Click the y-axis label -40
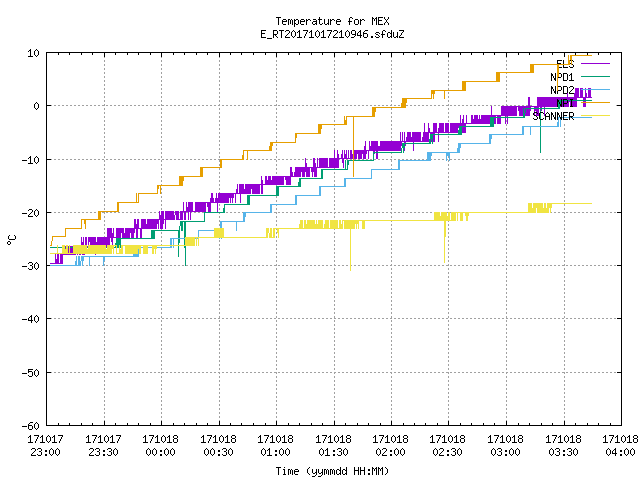The width and height of the screenshot is (640, 480). click(31, 319)
